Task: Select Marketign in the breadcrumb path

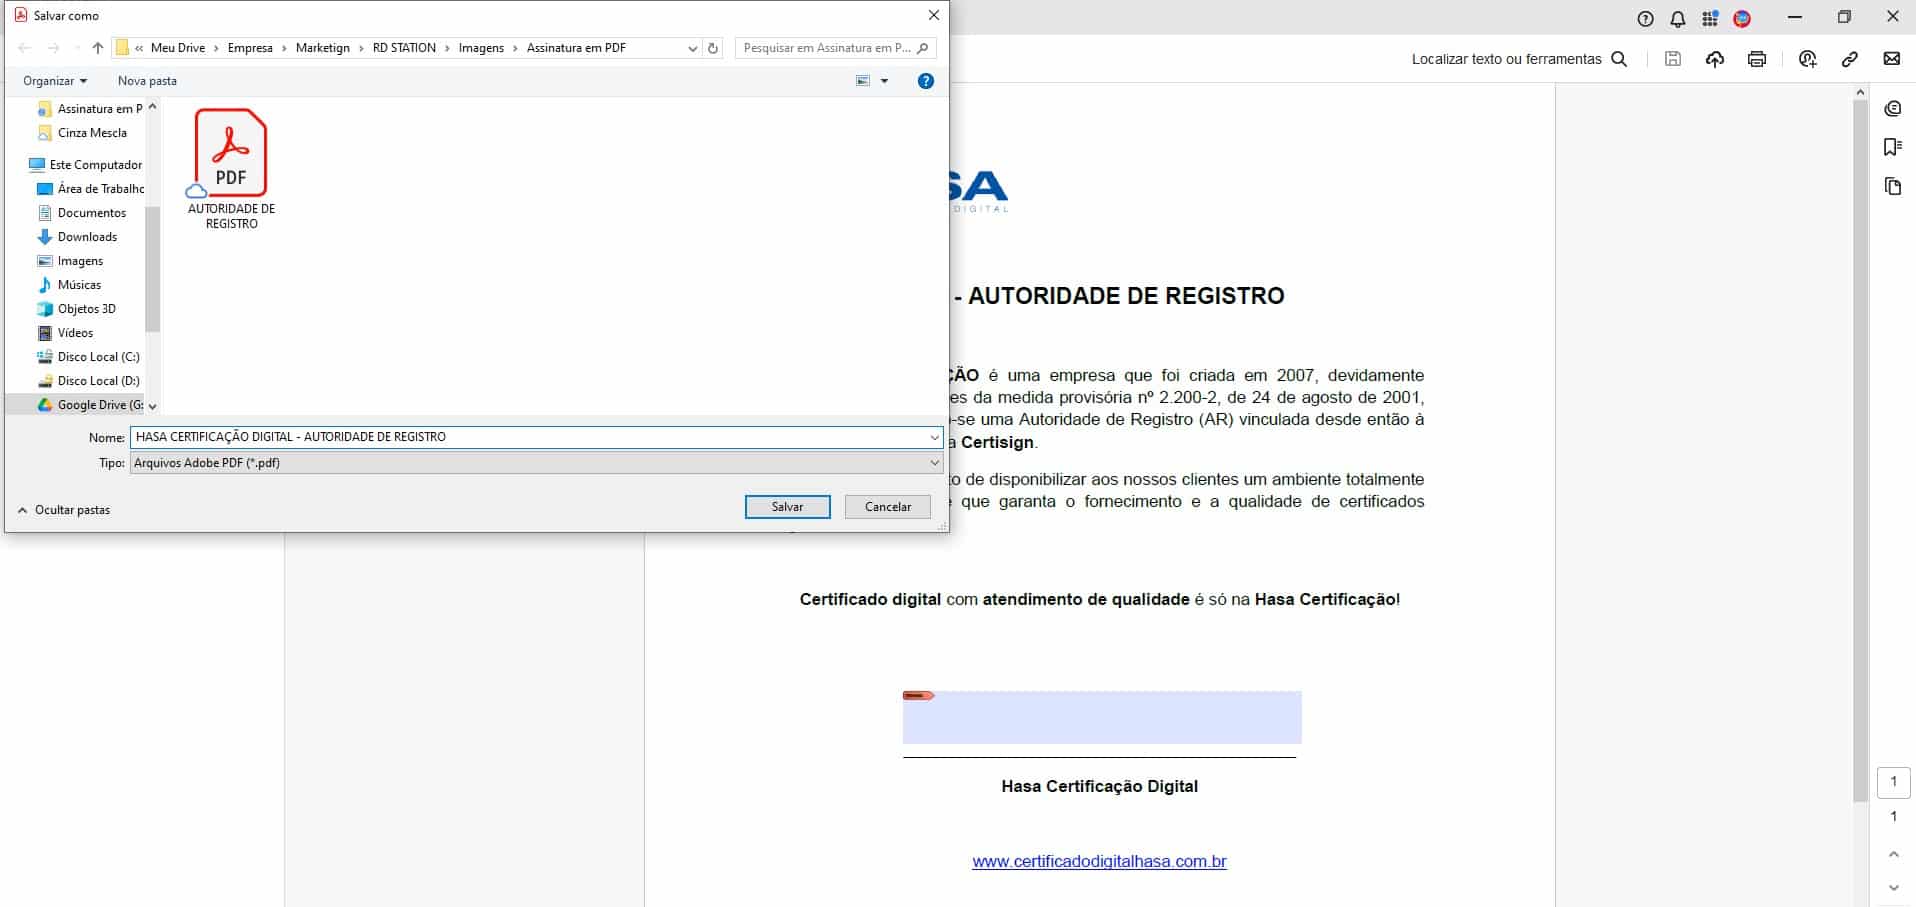Action: tap(323, 48)
